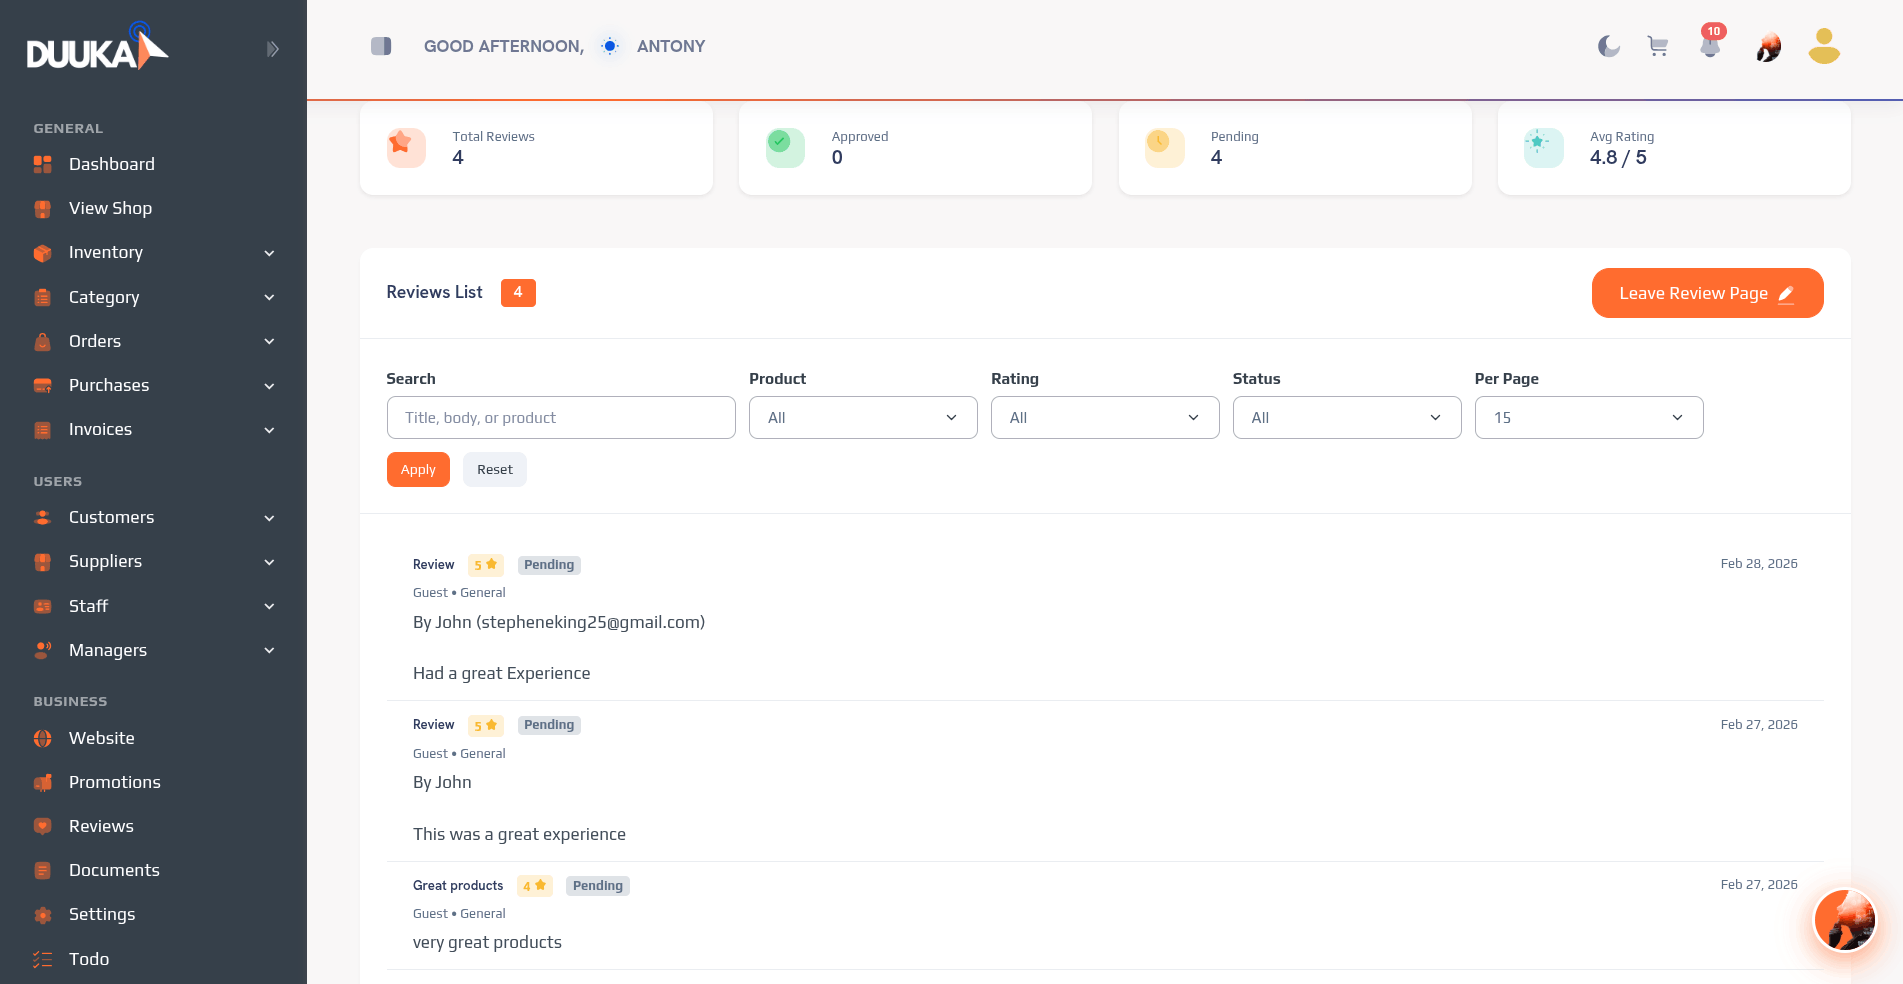1903x984 pixels.
Task: Open the Product filter dropdown
Action: tap(863, 418)
